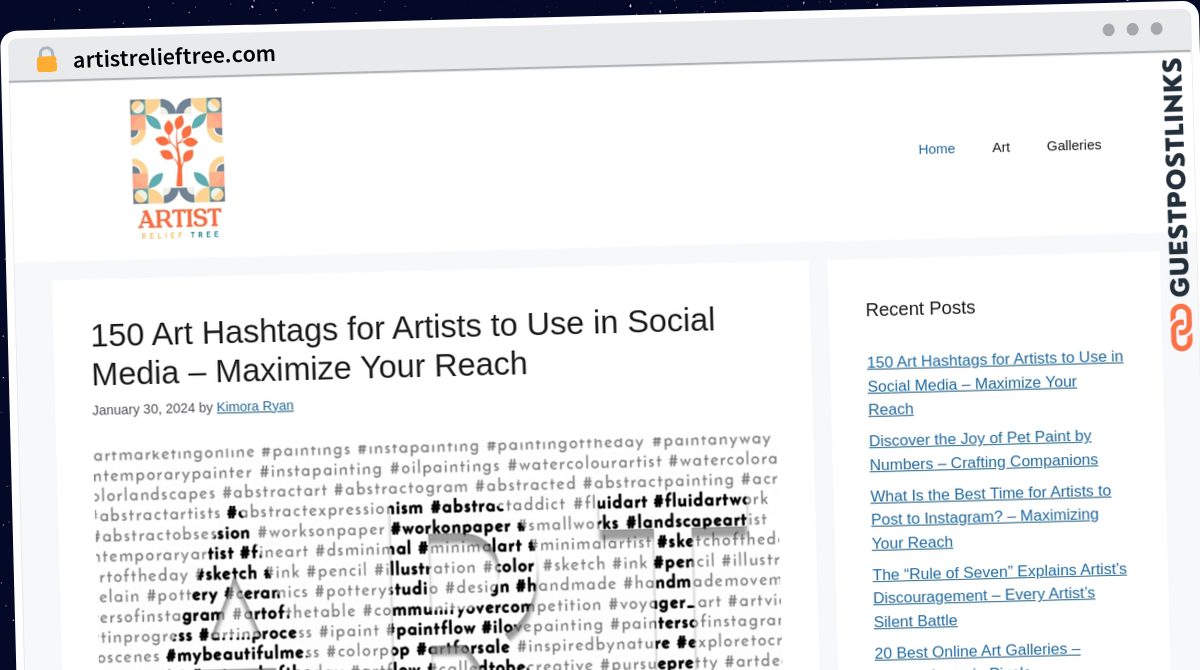Click the GuestPostLinks chain logo icon
This screenshot has width=1200, height=670.
point(1182,328)
